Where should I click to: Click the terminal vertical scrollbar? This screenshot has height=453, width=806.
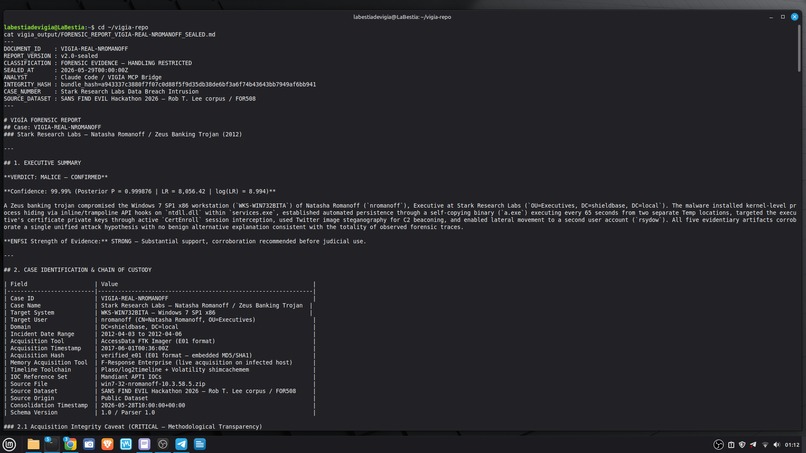coord(799,49)
